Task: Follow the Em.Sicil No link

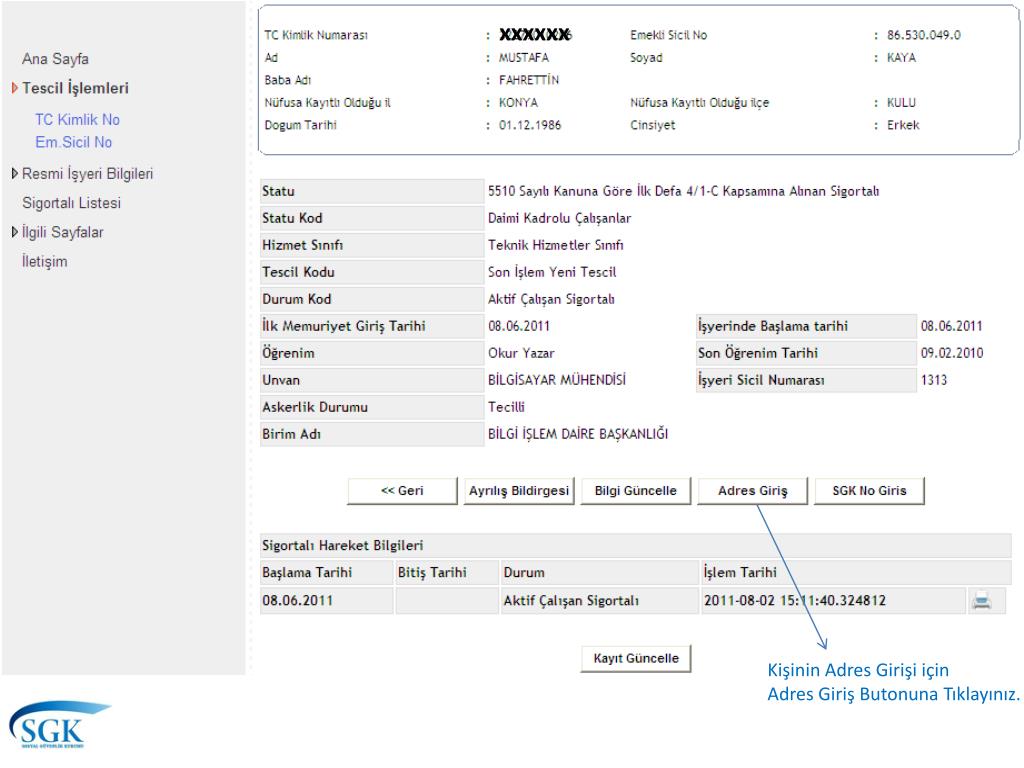Action: [x=73, y=142]
